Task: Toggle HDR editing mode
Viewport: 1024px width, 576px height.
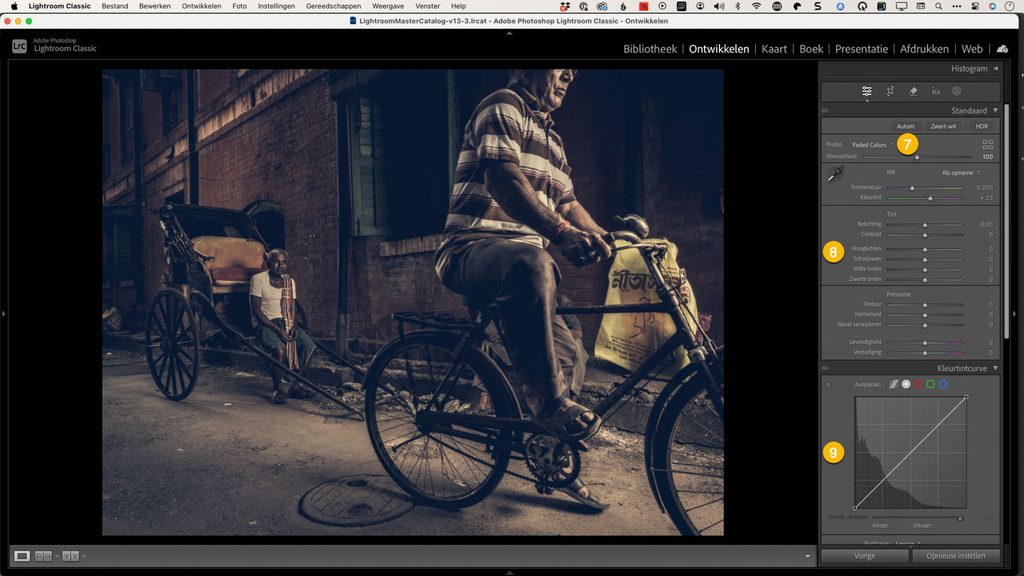Action: [982, 126]
